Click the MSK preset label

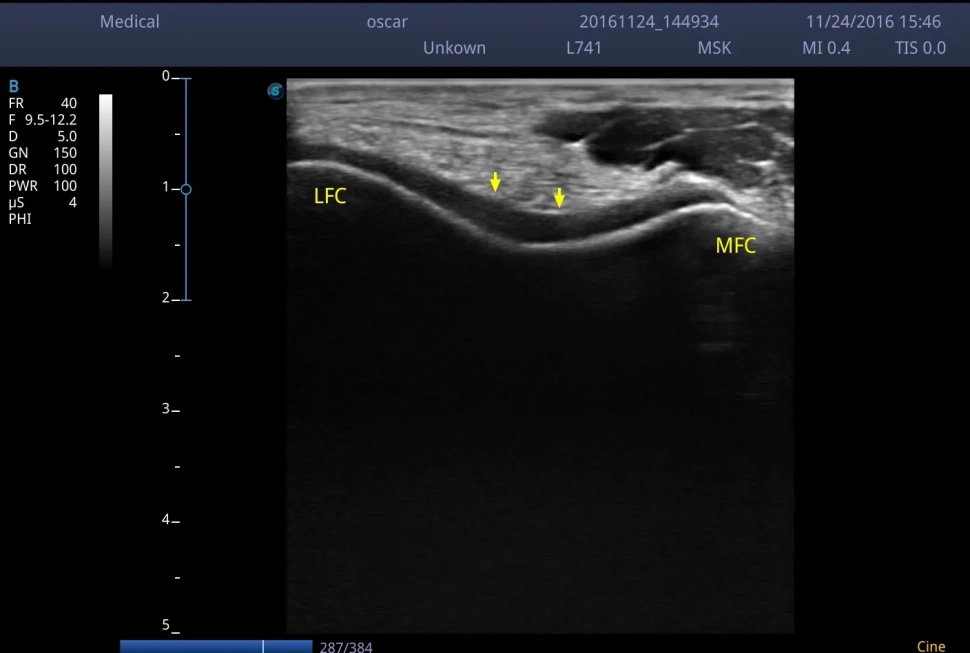coord(715,48)
